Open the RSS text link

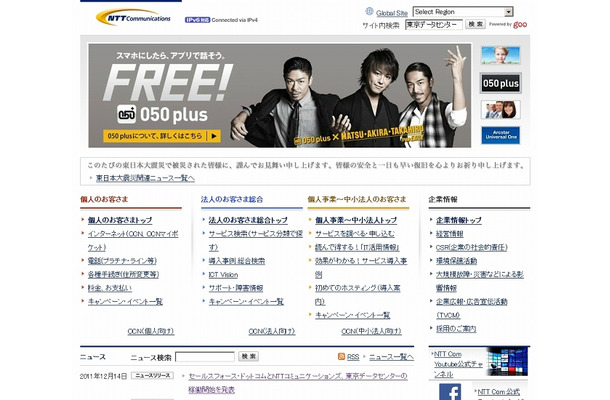[x=353, y=357]
